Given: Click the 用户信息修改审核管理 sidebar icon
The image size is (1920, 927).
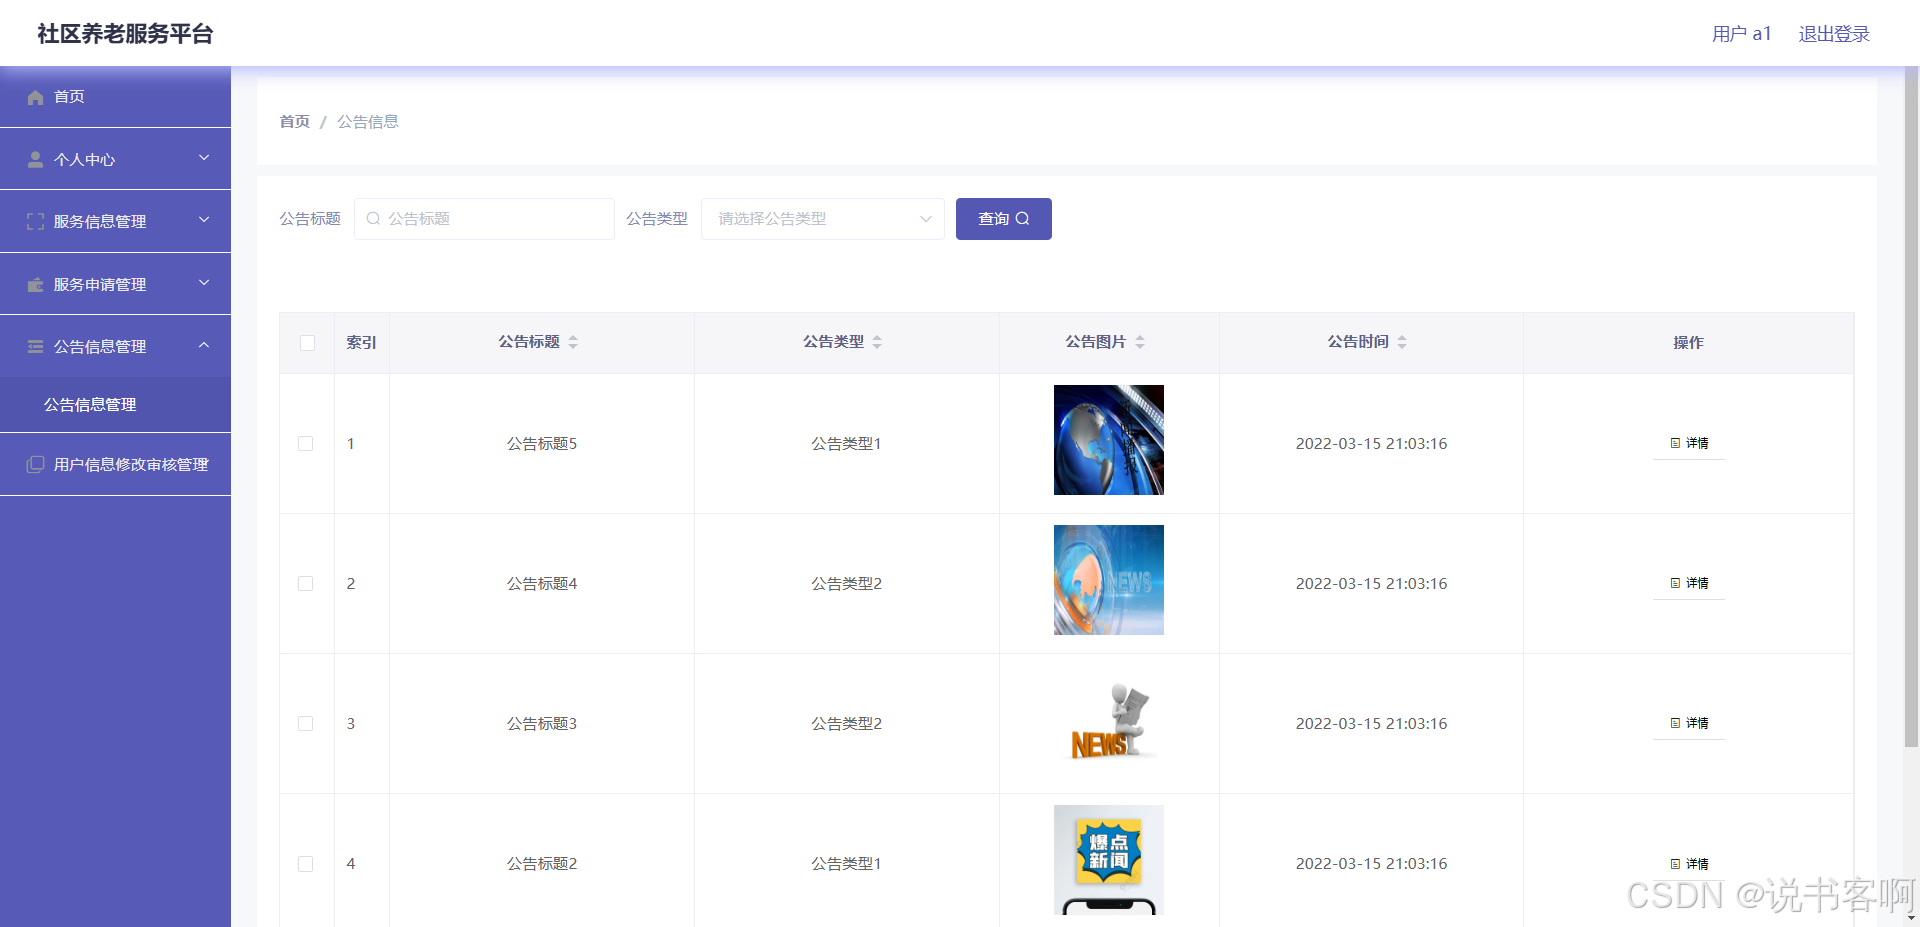Looking at the screenshot, I should pos(35,464).
